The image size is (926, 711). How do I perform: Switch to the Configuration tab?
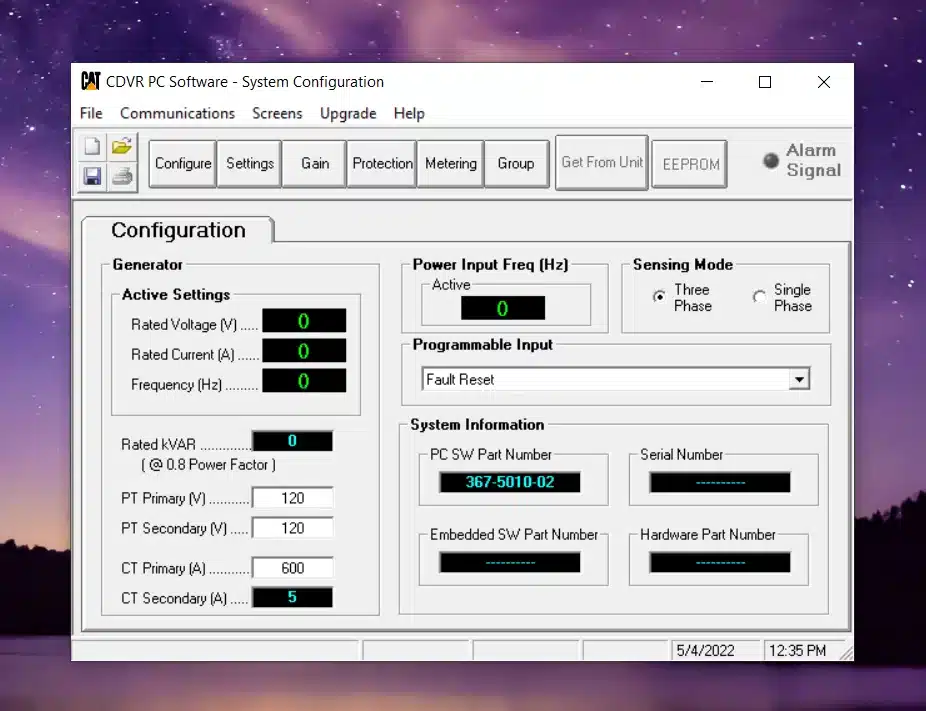coord(178,230)
